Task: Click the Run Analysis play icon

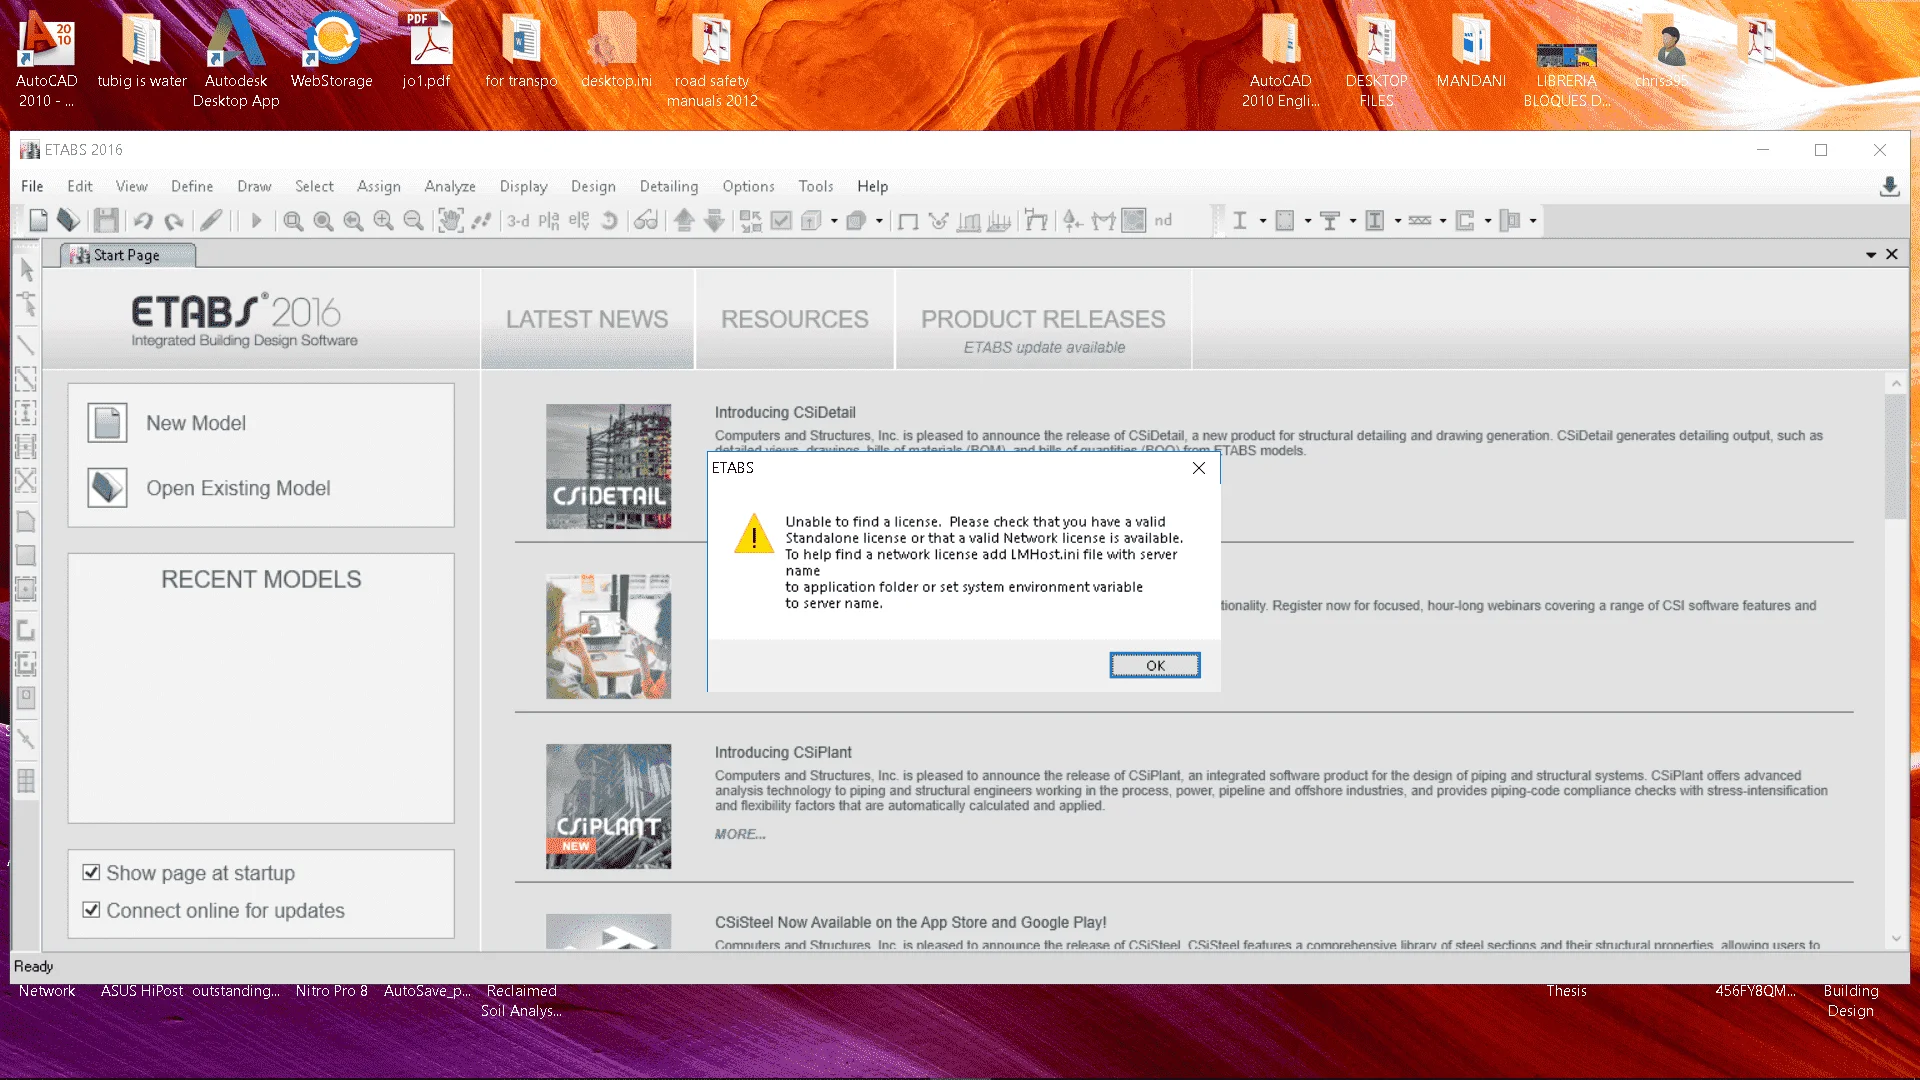Action: [256, 221]
